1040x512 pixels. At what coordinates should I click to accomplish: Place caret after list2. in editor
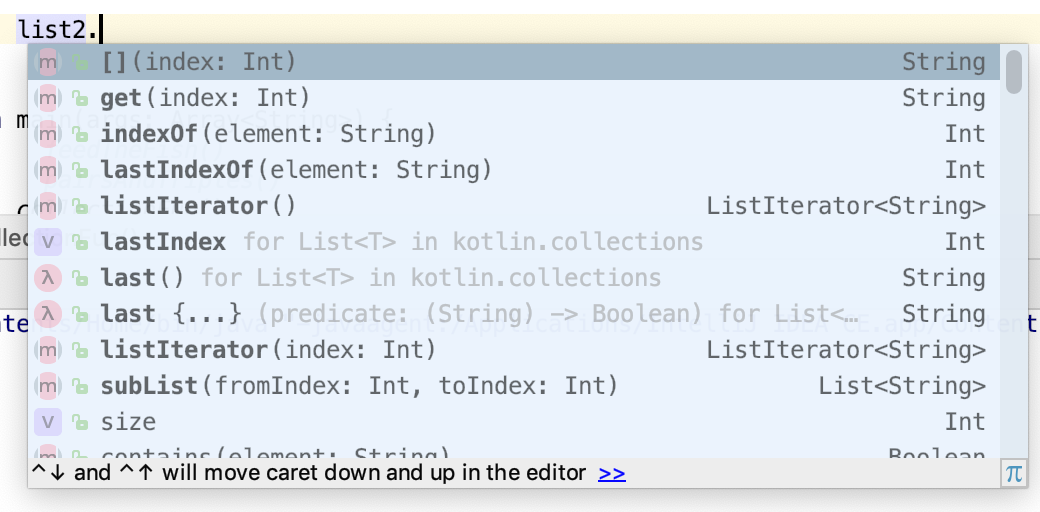coord(102,28)
